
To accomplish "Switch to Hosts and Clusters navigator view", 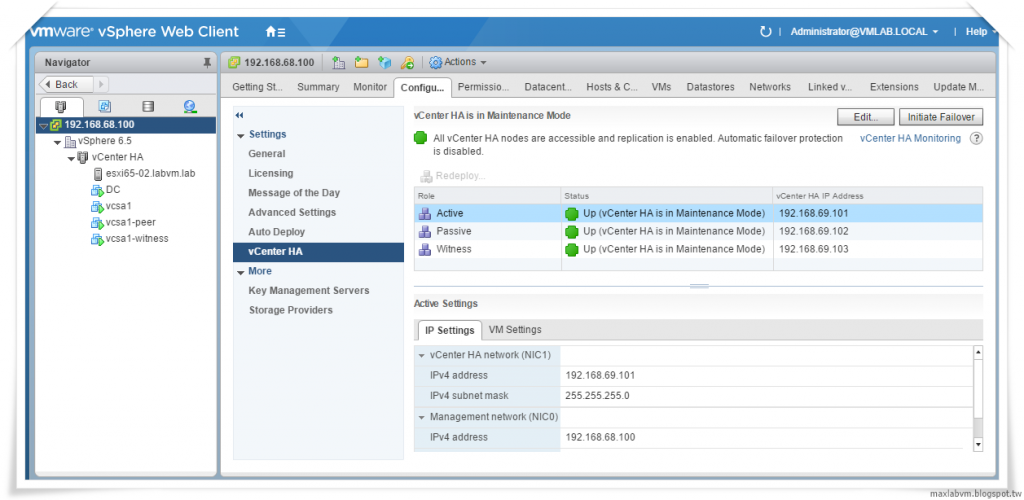I will (62, 106).
